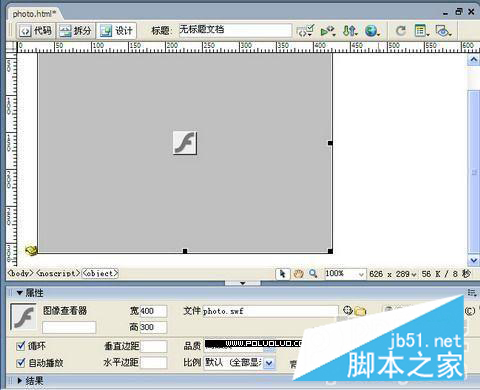Collapse the 属性 properties panel
This screenshot has width=480, height=390.
pos(19,293)
